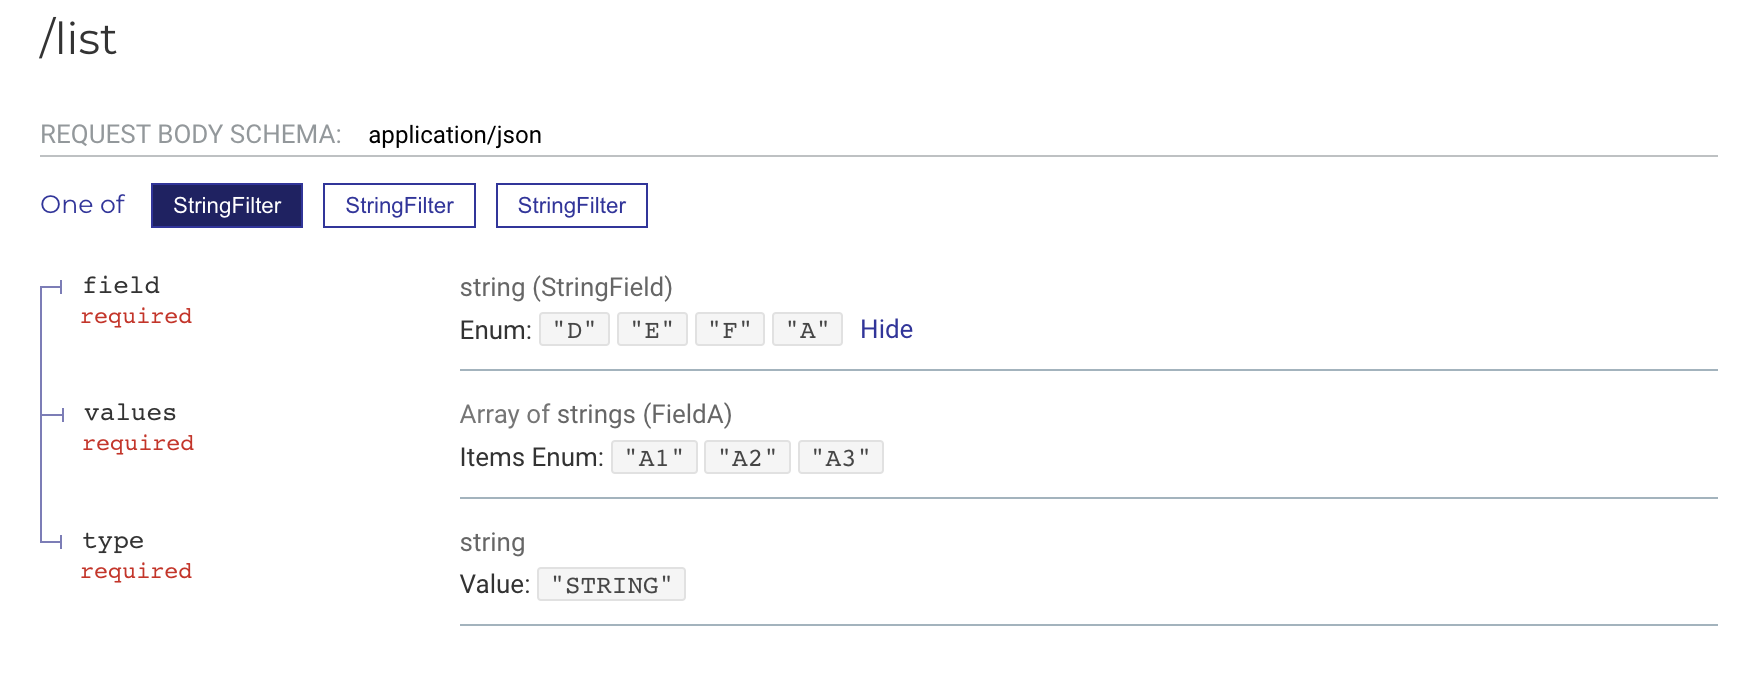Viewport: 1762px width, 678px height.
Task: Click the "E" enum value chip
Action: (x=651, y=329)
